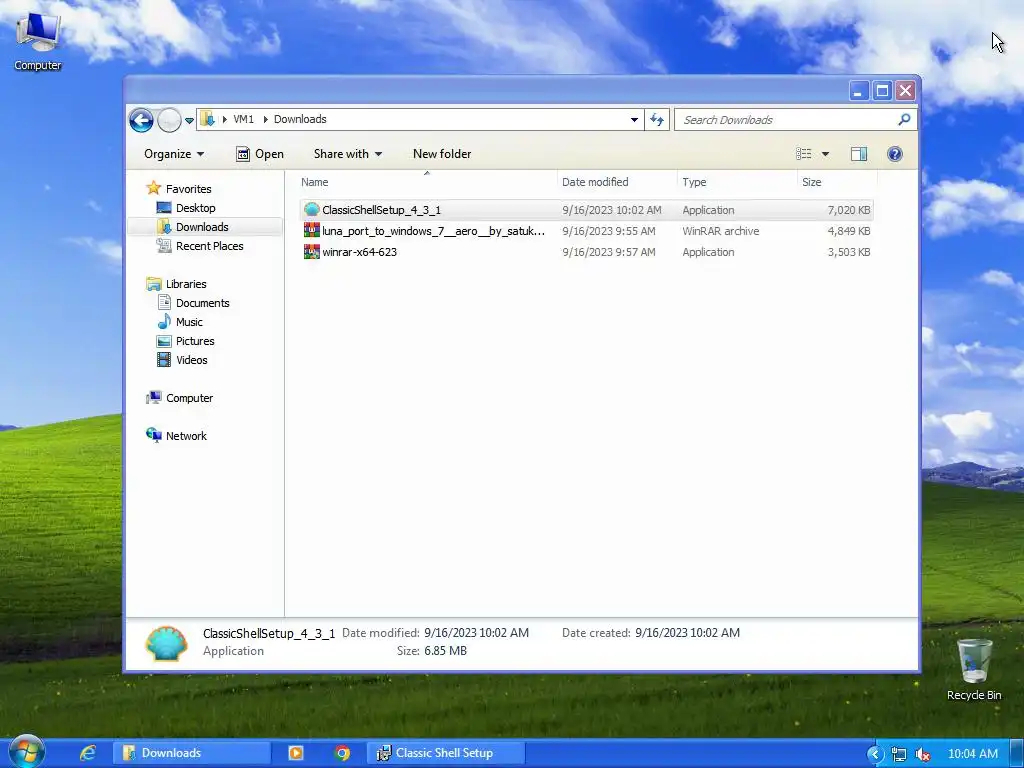Image resolution: width=1024 pixels, height=768 pixels.
Task: Click the icon of winrar-x64-623
Action: [312, 251]
